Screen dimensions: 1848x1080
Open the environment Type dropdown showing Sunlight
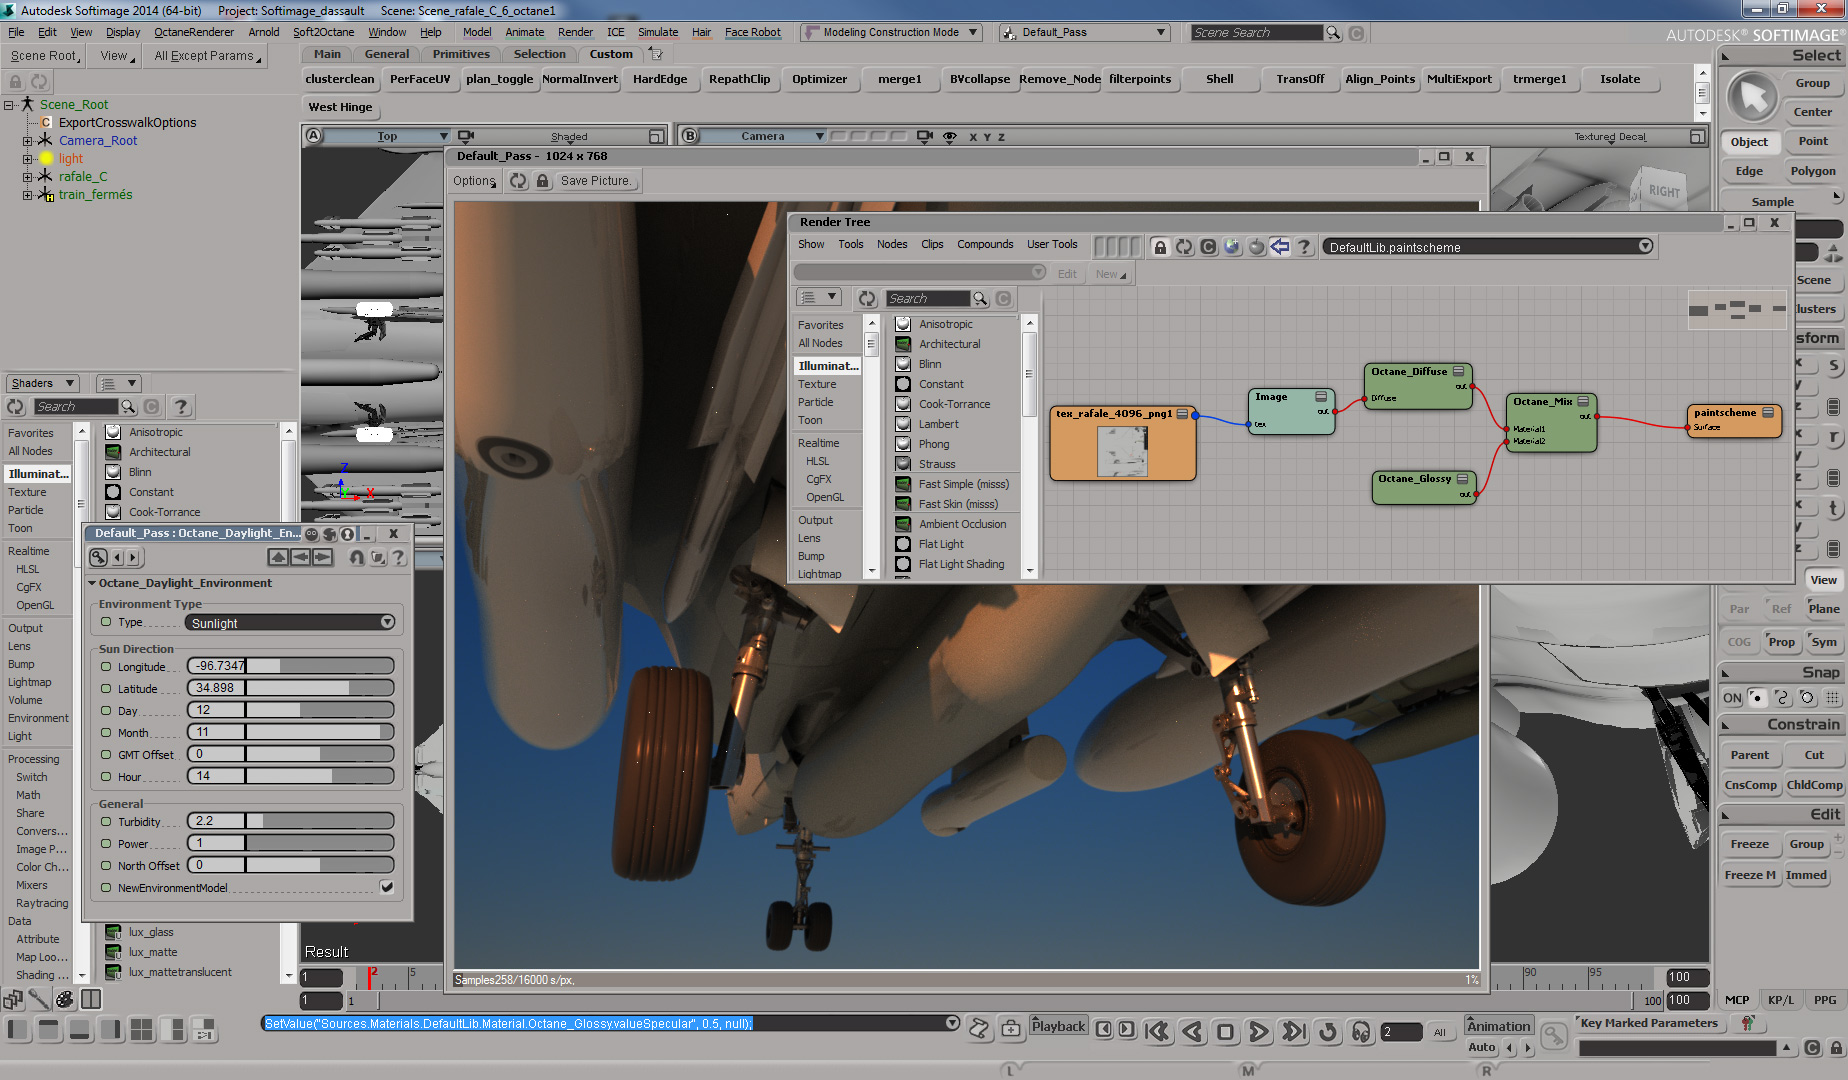(x=290, y=622)
